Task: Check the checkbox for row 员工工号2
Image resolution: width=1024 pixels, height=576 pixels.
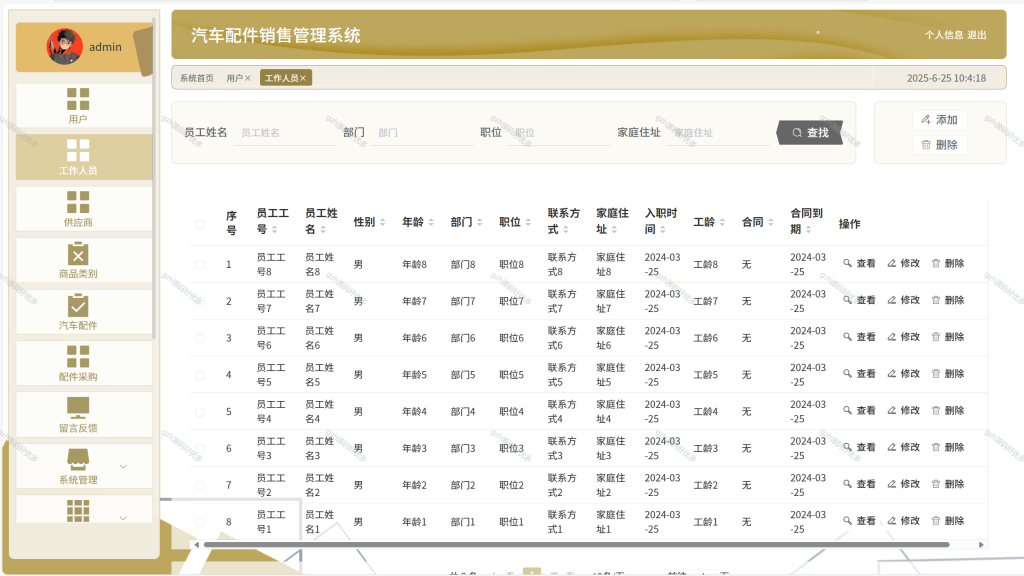Action: point(200,485)
